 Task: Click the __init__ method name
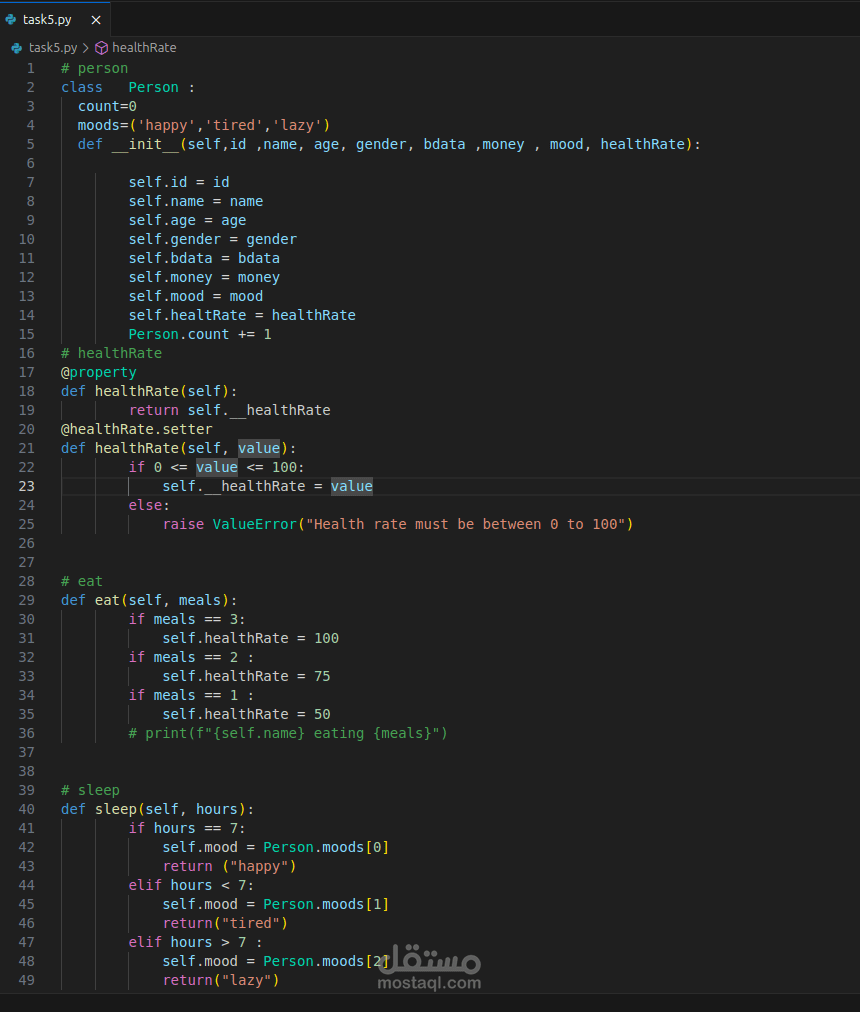point(145,144)
